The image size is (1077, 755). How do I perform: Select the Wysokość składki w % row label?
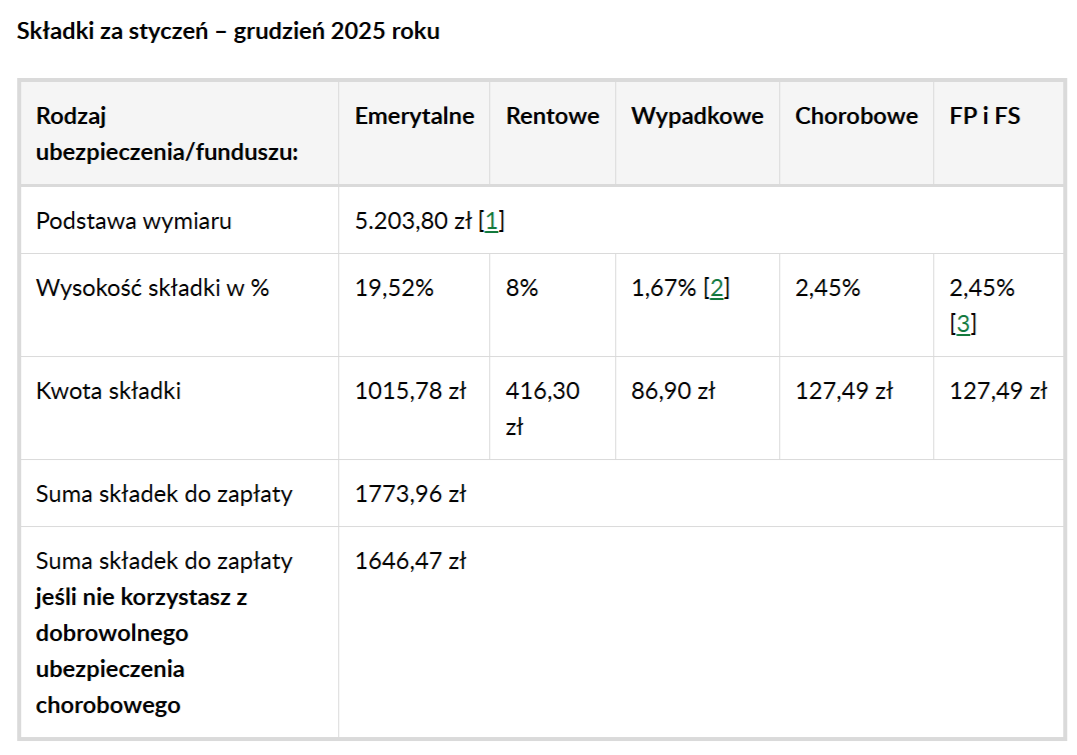coord(152,289)
